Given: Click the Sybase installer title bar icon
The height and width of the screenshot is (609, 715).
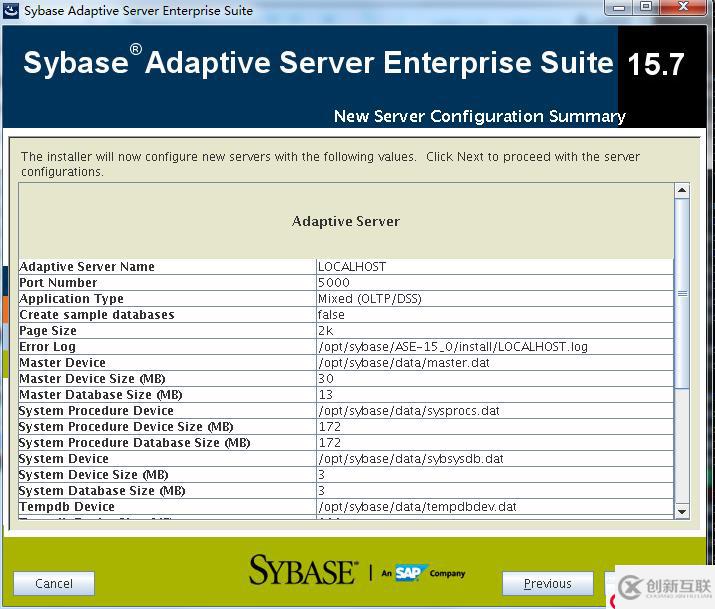Looking at the screenshot, I should tap(11, 10).
